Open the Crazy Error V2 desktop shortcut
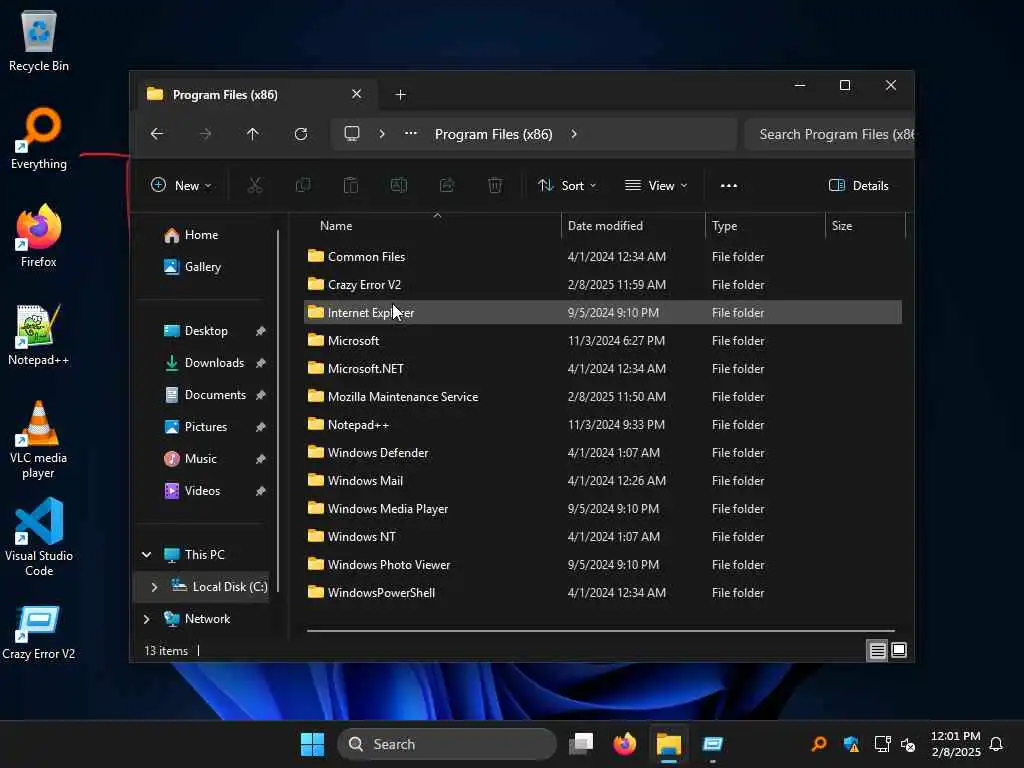The height and width of the screenshot is (768, 1024). point(39,632)
